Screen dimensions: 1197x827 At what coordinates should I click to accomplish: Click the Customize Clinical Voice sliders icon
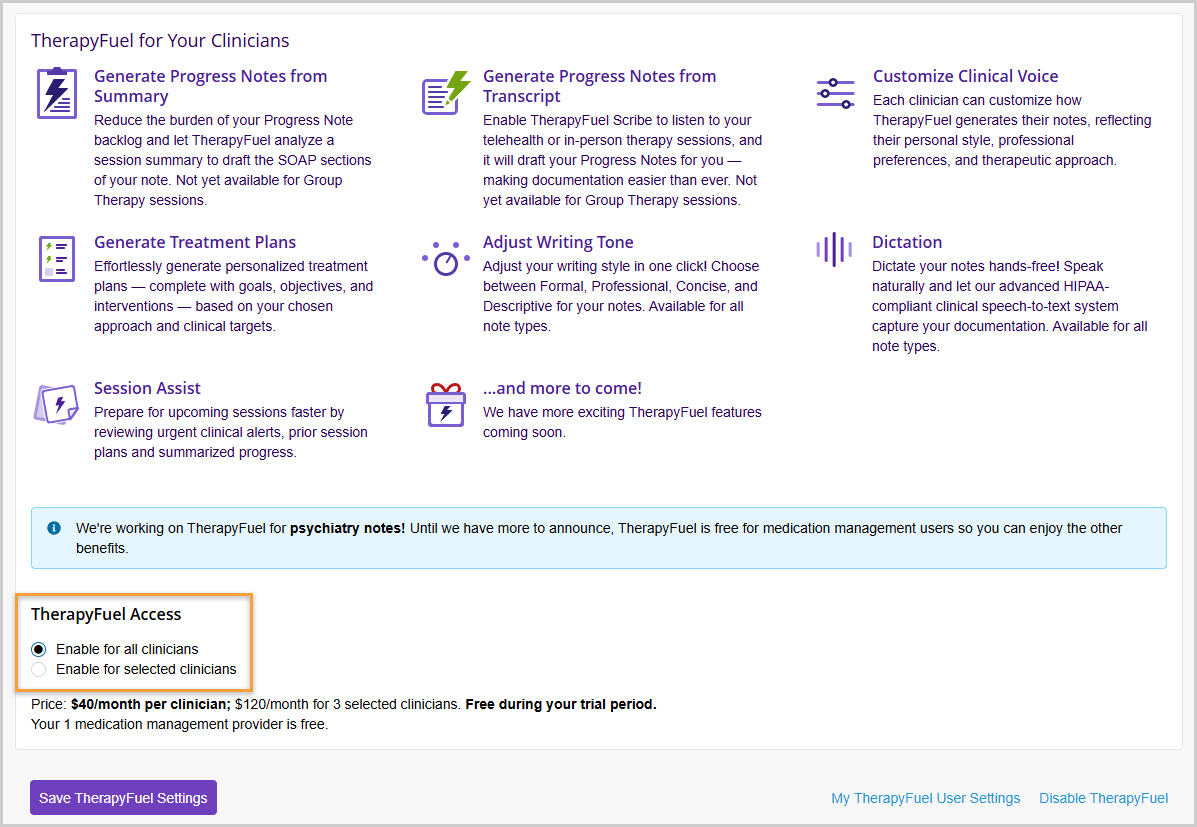835,93
